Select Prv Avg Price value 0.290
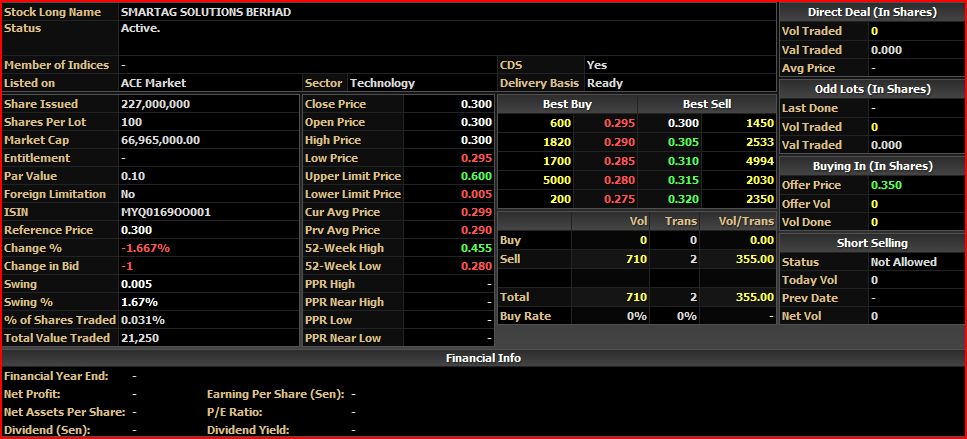Screen dimensions: 967x439 pos(477,230)
